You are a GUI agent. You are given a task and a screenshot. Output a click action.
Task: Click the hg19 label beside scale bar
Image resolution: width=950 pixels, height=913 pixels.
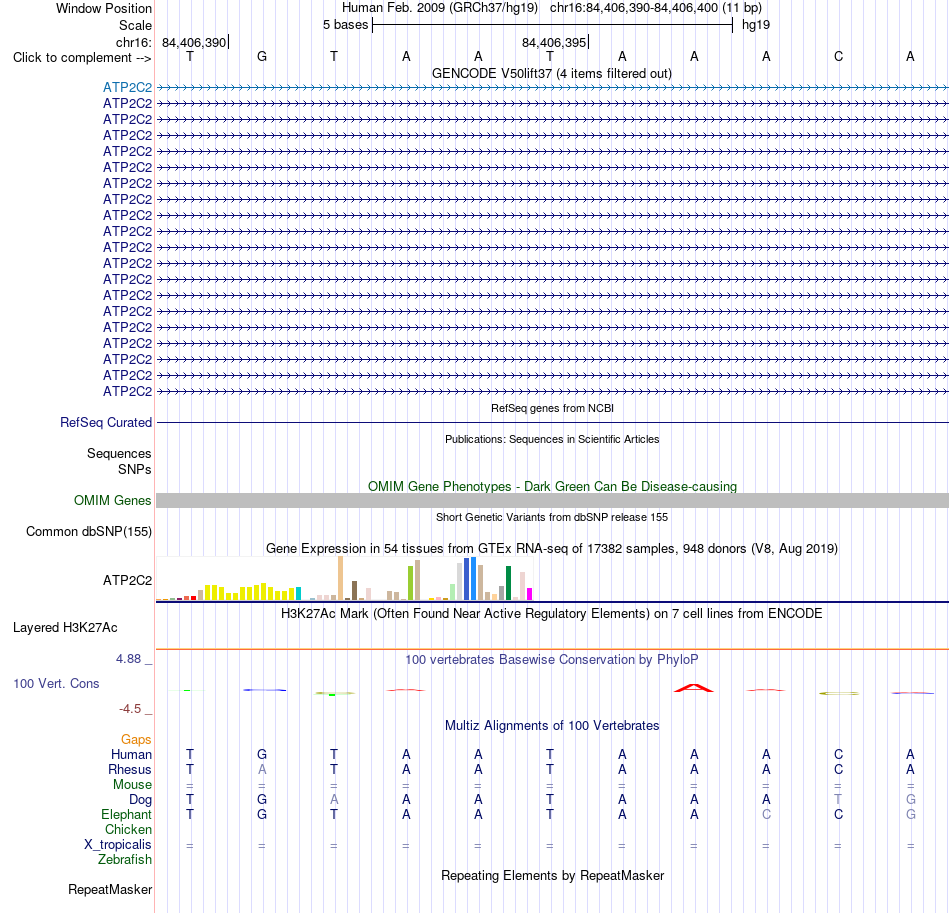pos(756,25)
